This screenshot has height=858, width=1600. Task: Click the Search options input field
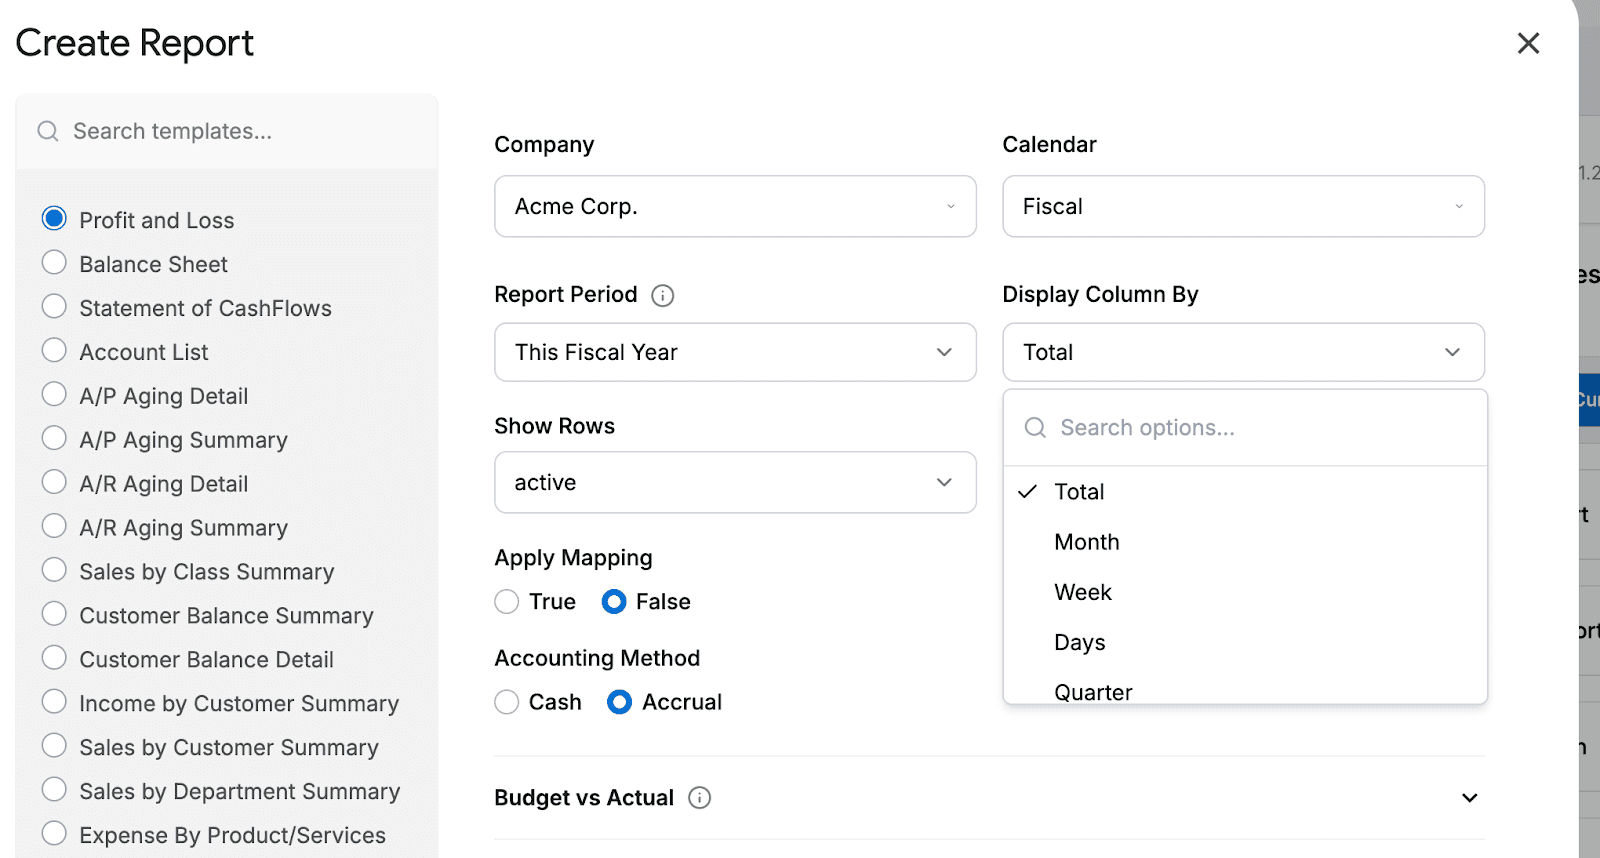[x=1260, y=428]
